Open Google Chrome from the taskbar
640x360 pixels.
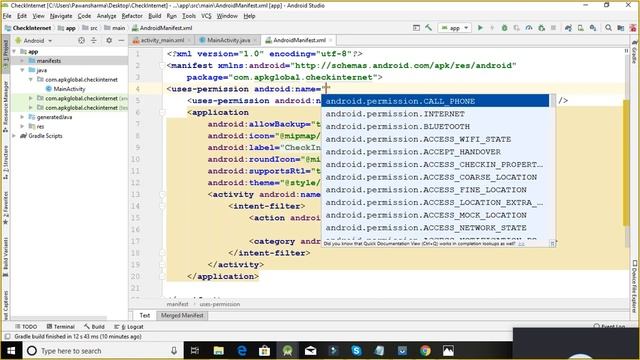(x=425, y=350)
